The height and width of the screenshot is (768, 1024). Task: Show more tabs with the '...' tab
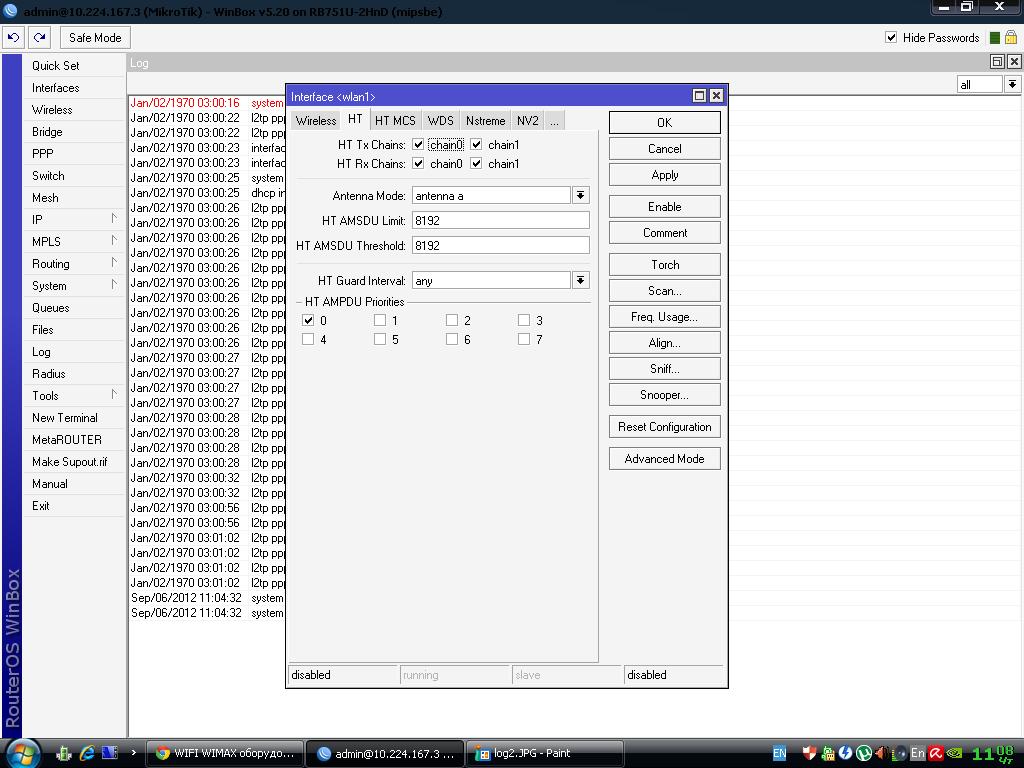coord(554,121)
